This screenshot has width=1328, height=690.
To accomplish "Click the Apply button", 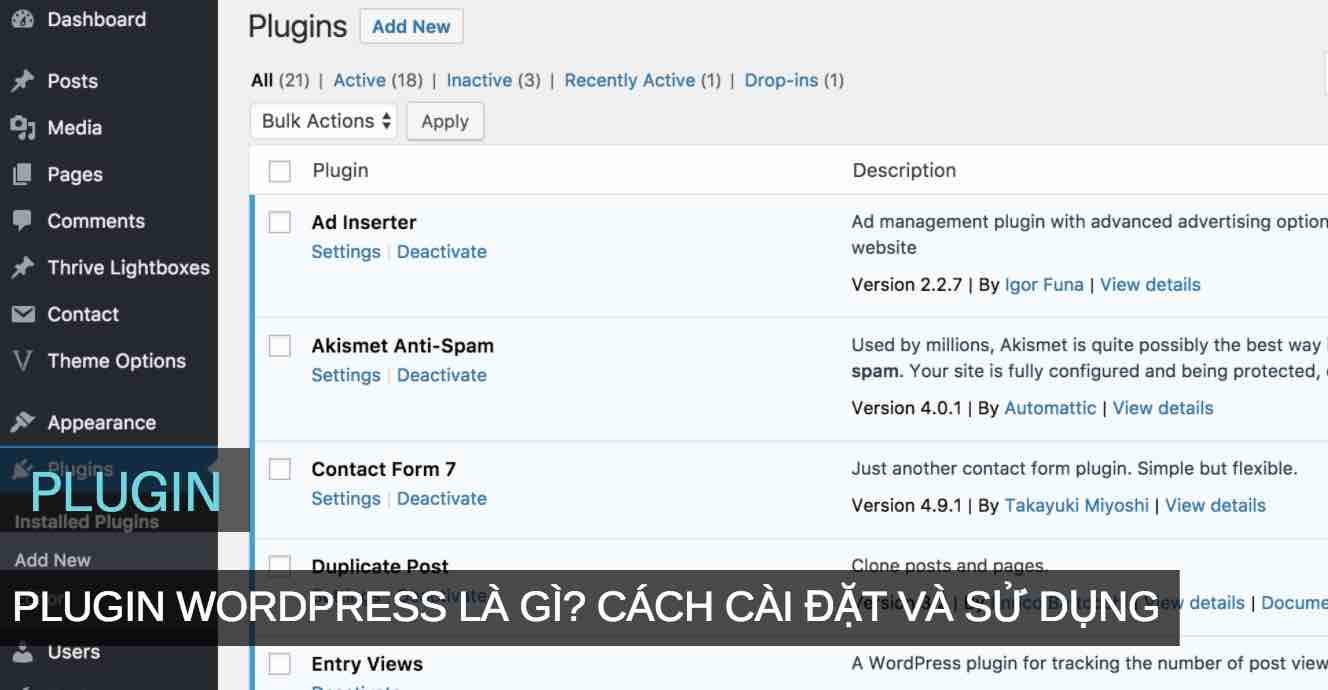I will [x=445, y=121].
